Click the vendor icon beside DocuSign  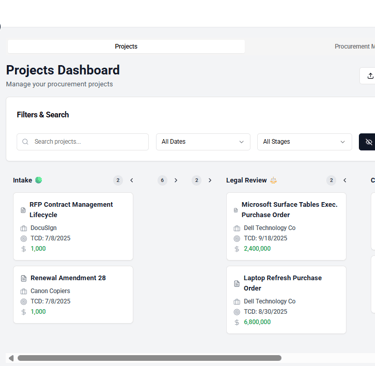23,228
